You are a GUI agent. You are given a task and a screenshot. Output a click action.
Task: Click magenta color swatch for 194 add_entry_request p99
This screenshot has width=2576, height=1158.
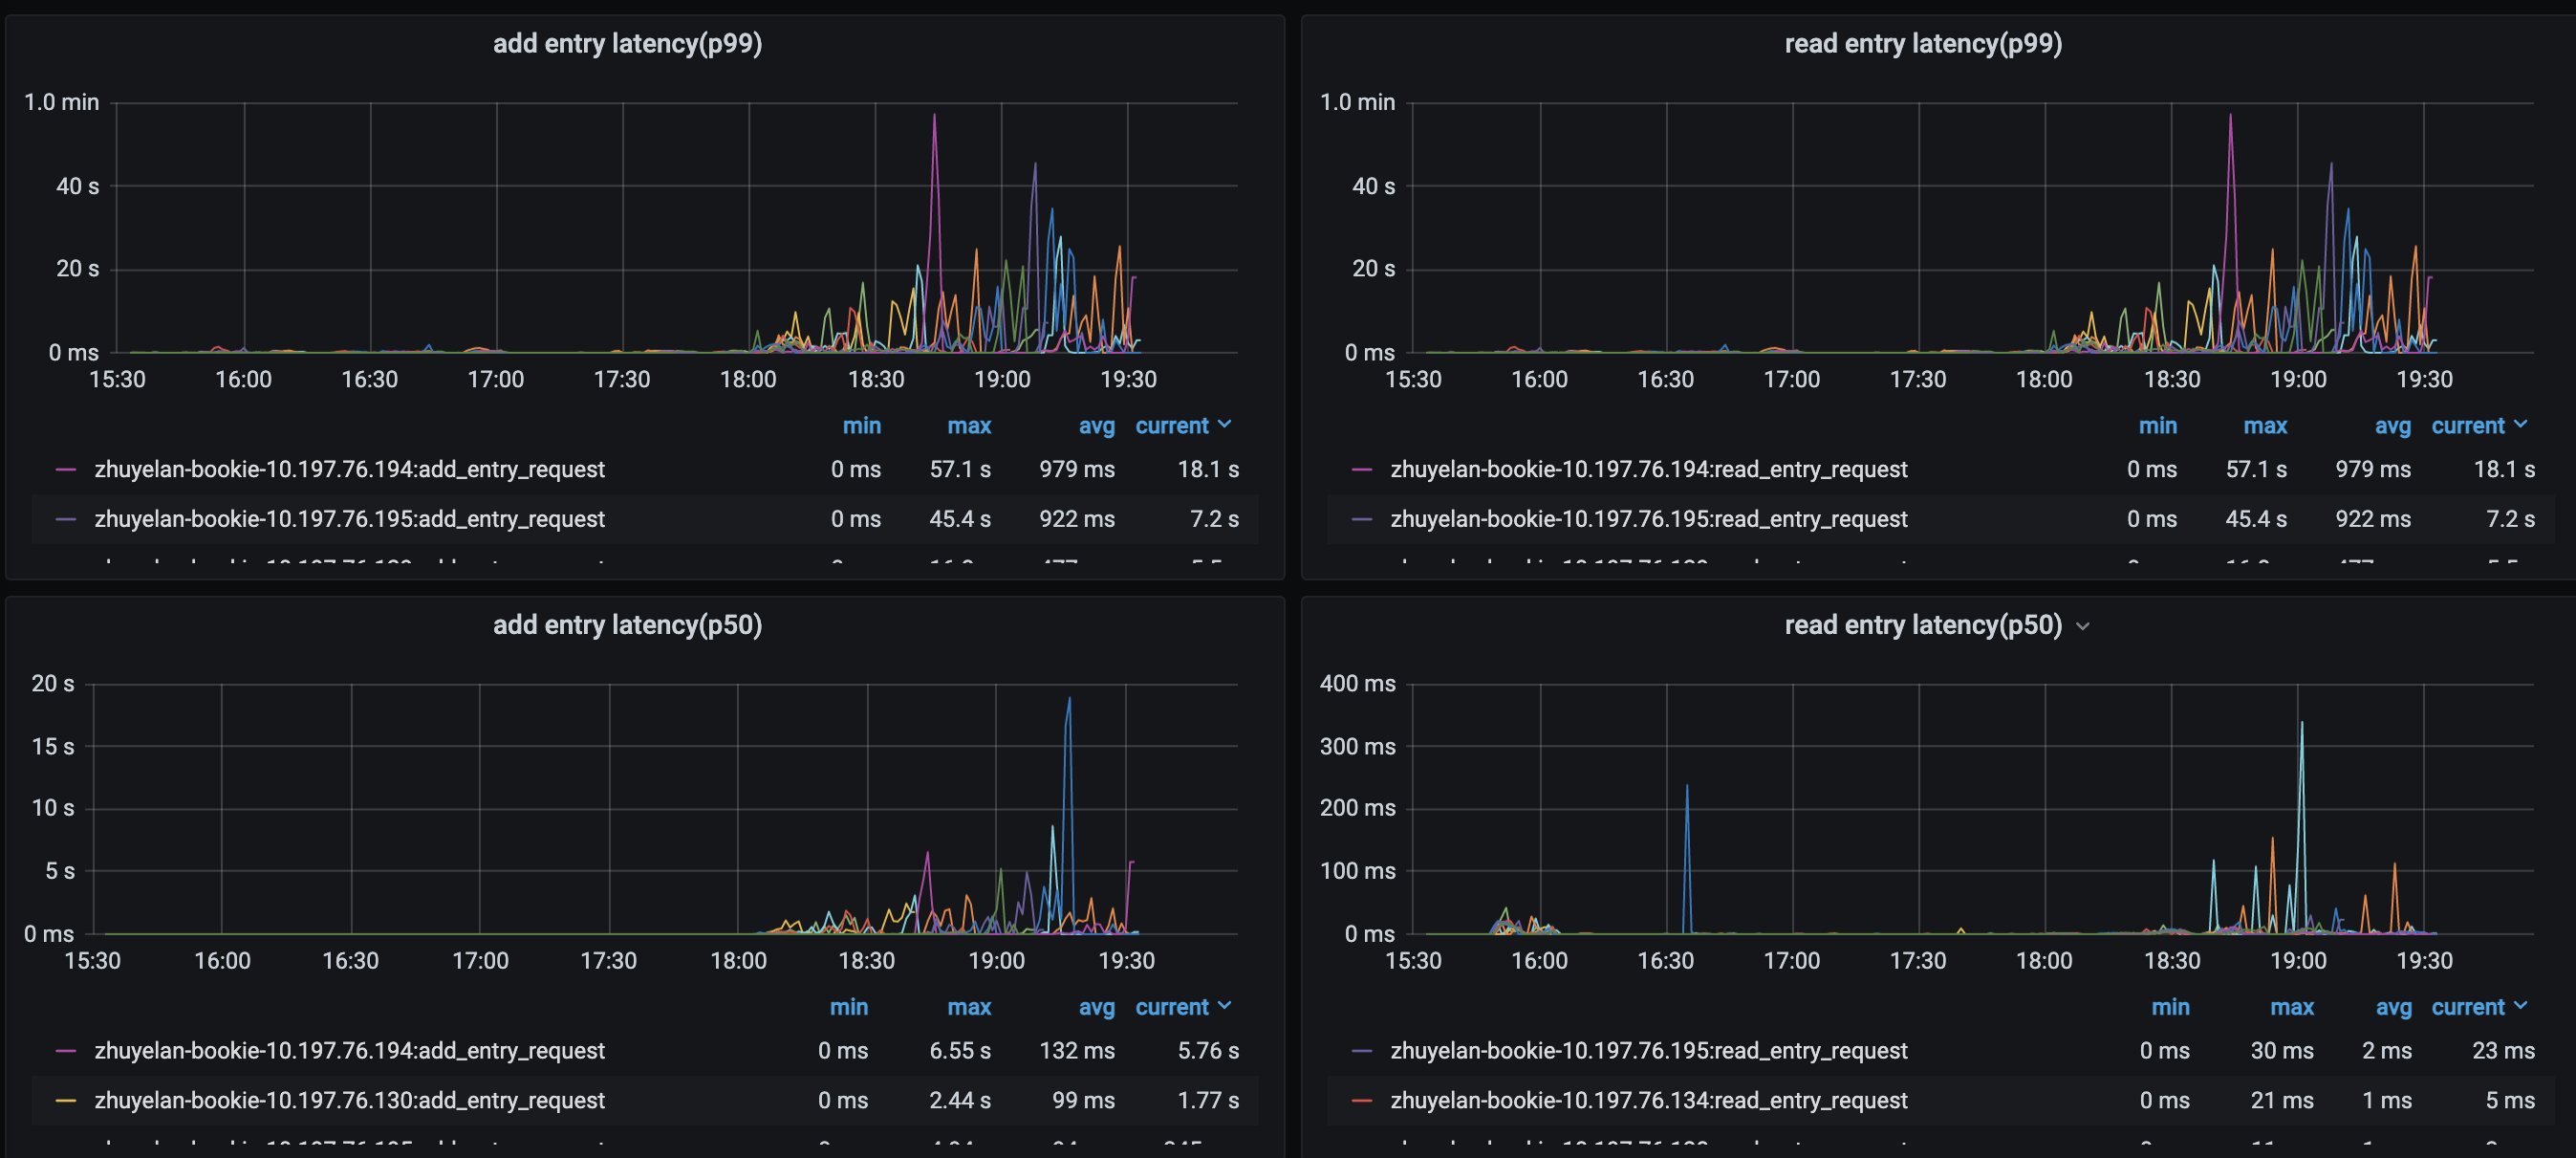tap(66, 469)
